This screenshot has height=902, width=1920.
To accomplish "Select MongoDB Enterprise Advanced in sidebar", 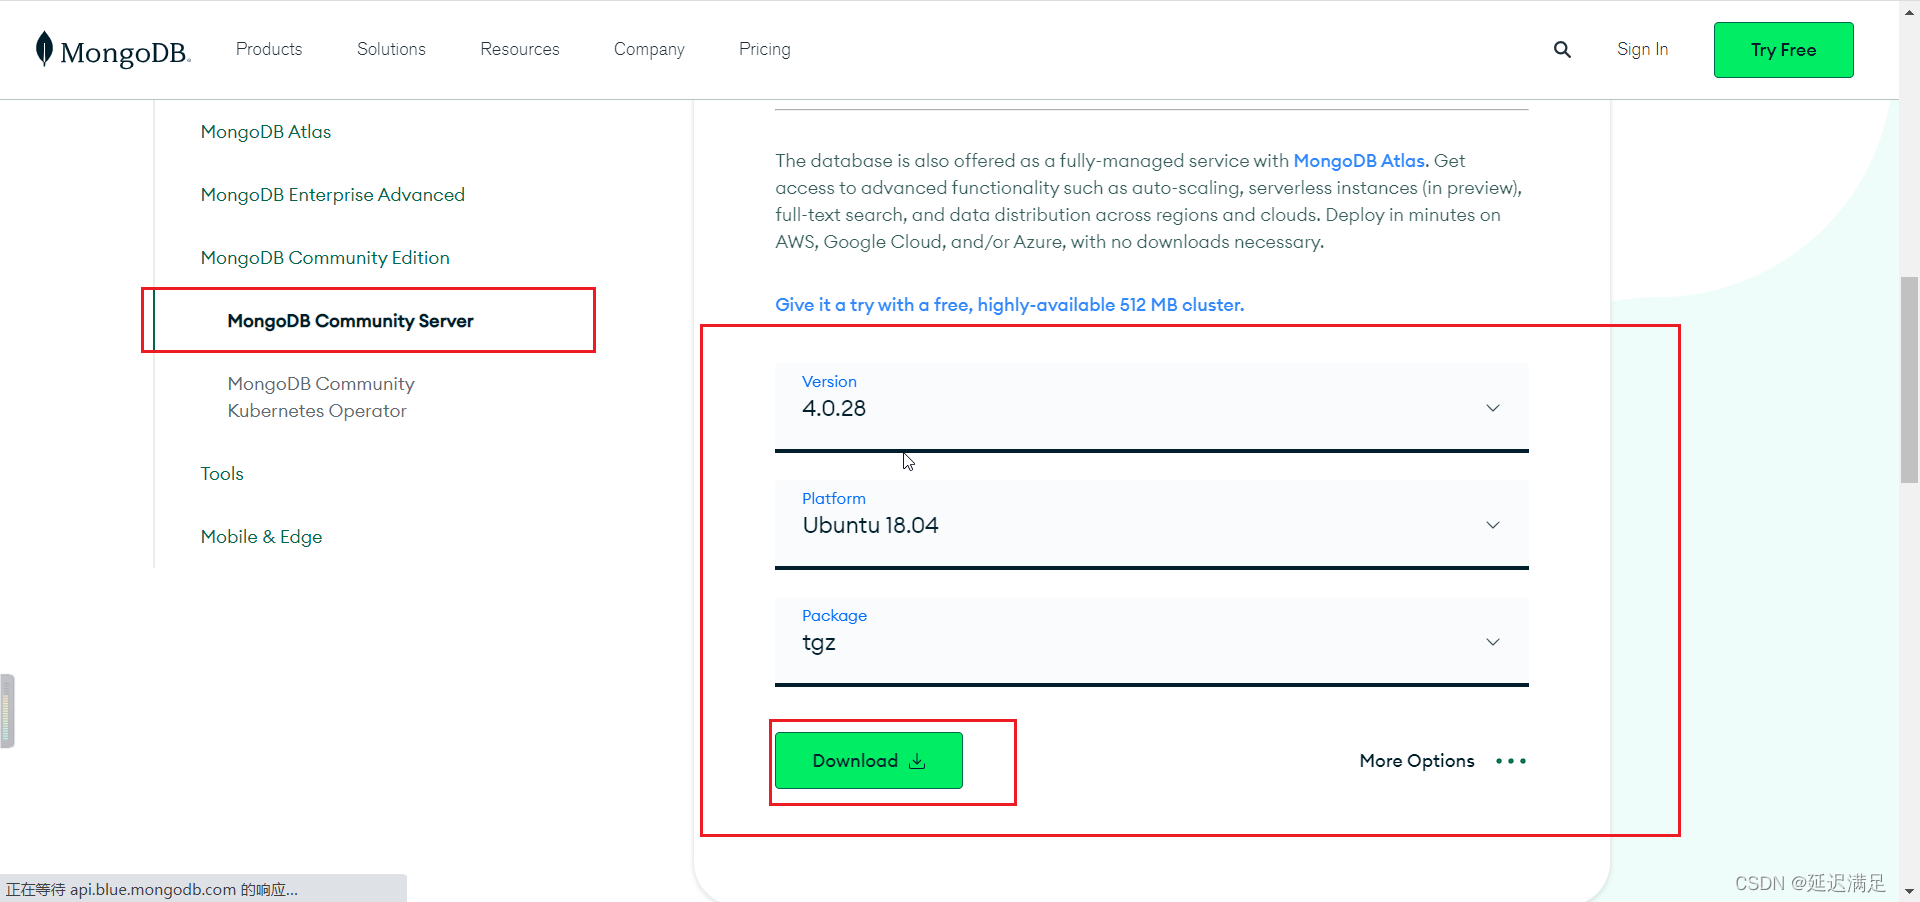I will 333,195.
